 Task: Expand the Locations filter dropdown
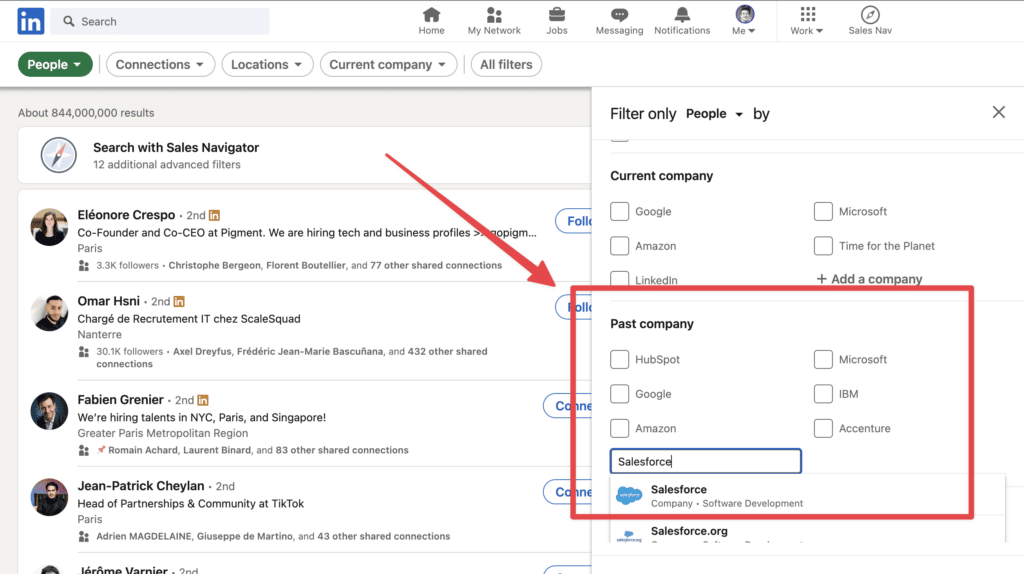pyautogui.click(x=267, y=65)
